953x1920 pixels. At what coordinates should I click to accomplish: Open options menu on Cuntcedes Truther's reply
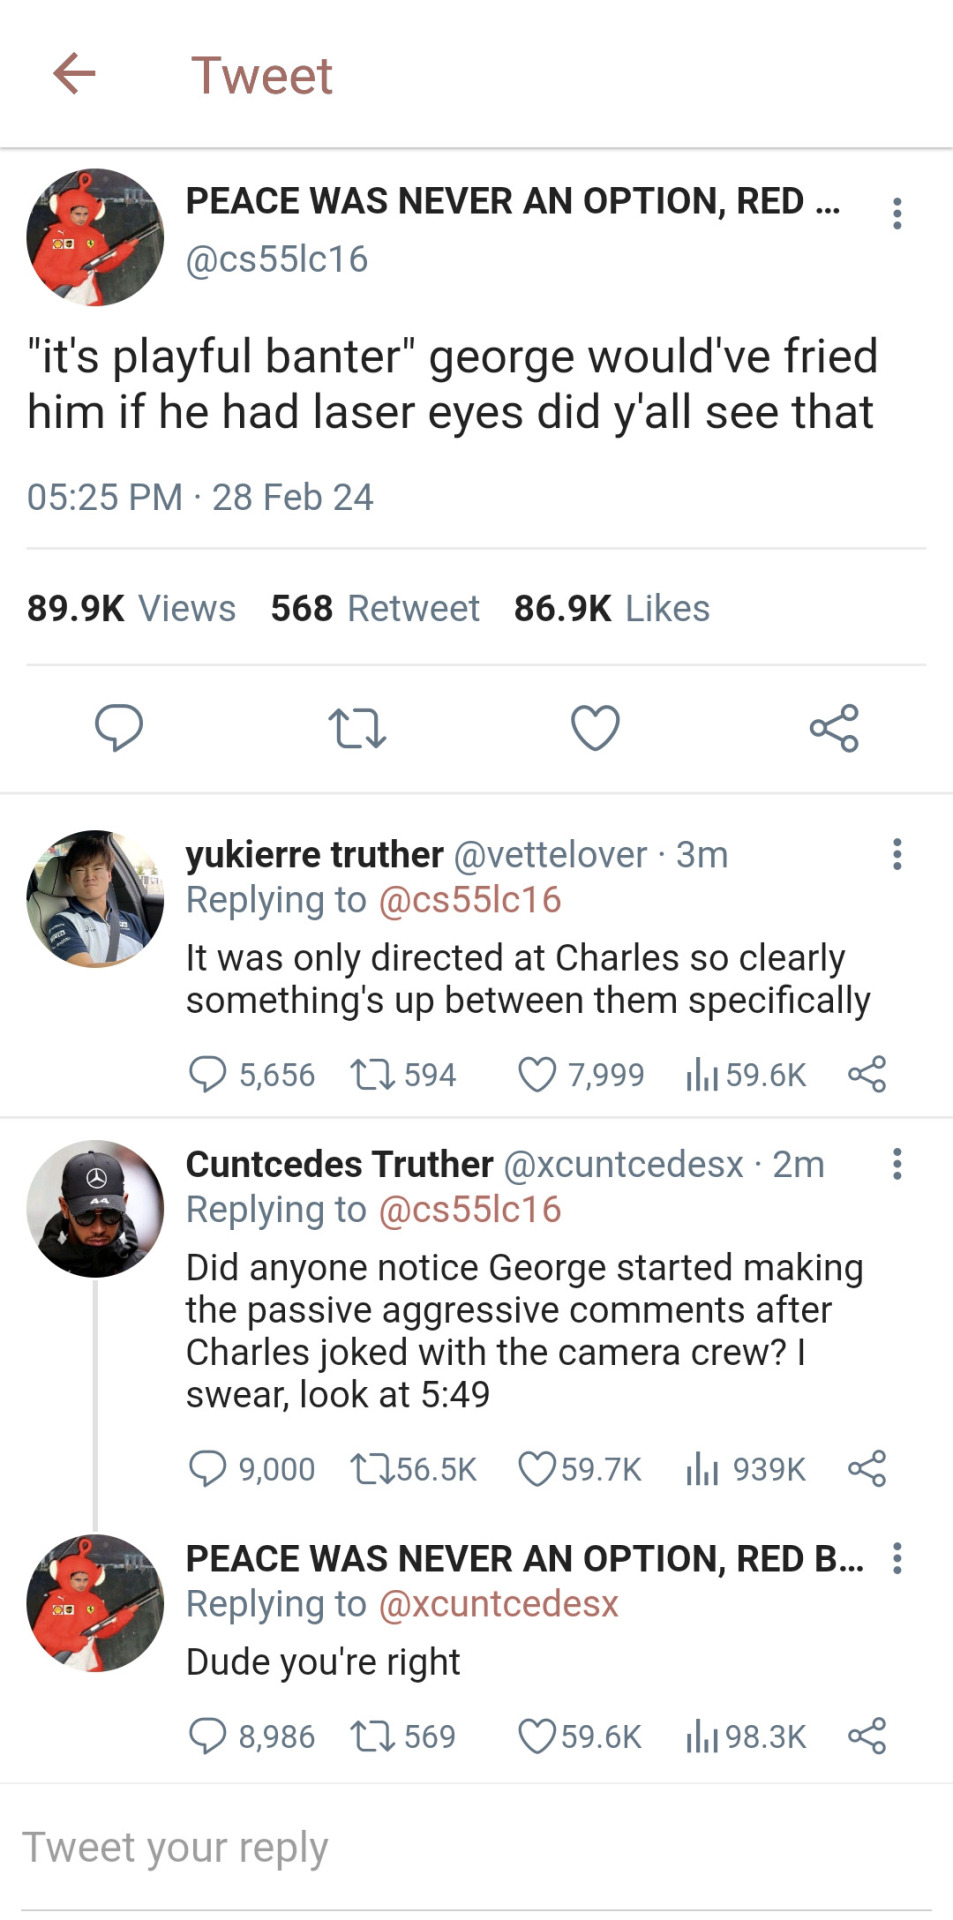click(x=897, y=1164)
